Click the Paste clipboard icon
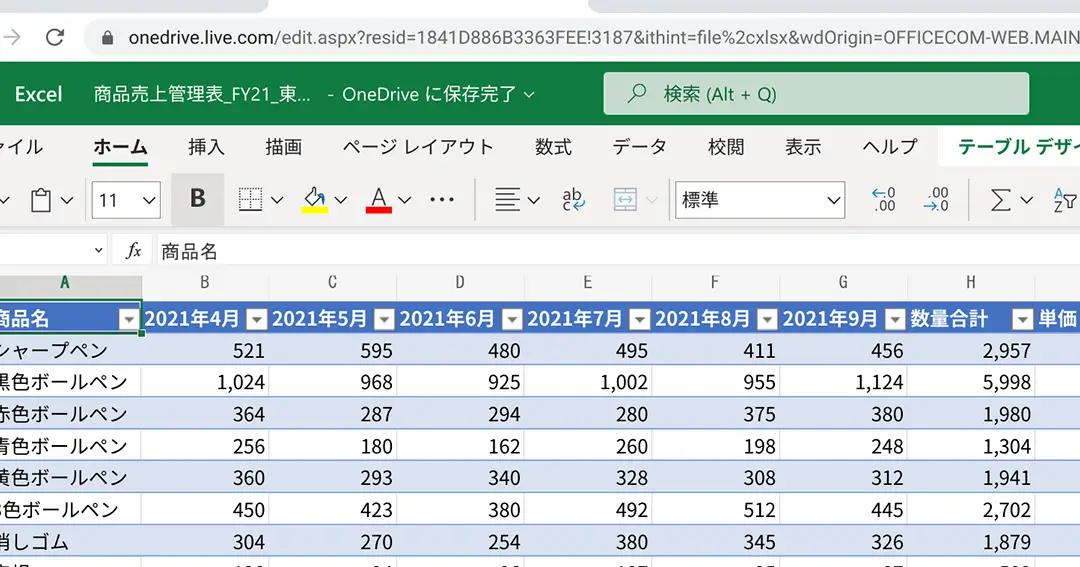 pos(41,200)
